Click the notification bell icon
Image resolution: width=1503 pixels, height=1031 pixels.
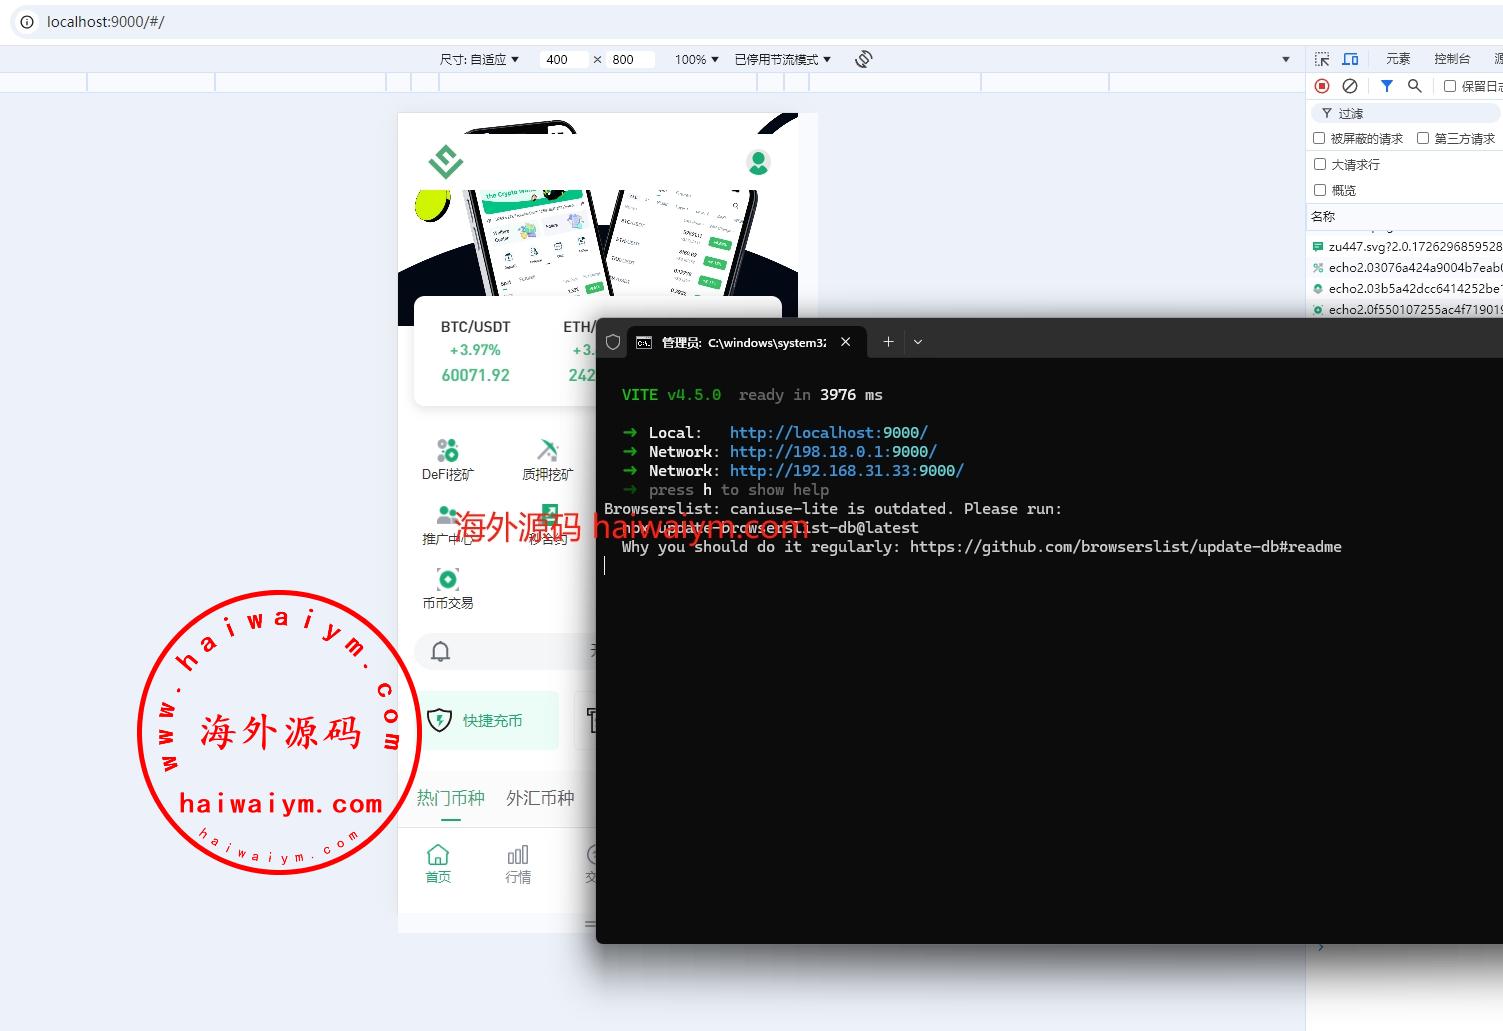coord(440,652)
